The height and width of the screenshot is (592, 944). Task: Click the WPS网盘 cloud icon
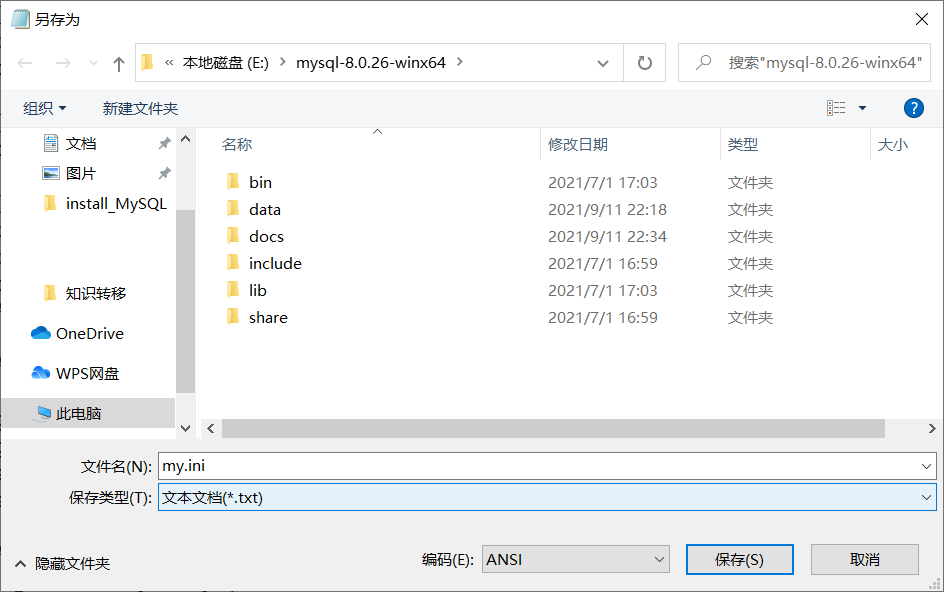pyautogui.click(x=40, y=373)
